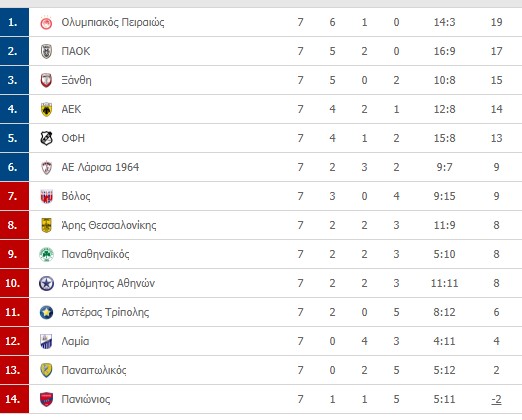Click the 14:3 goal ratio of Ολυμπιακός
Viewport: 522px width, 420px height.
point(444,22)
